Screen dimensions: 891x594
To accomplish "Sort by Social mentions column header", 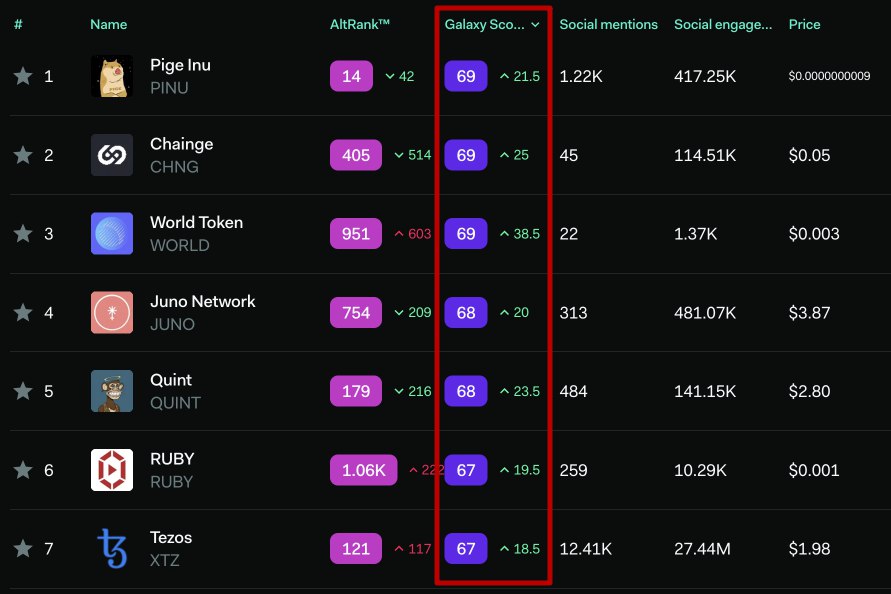I will coord(608,24).
